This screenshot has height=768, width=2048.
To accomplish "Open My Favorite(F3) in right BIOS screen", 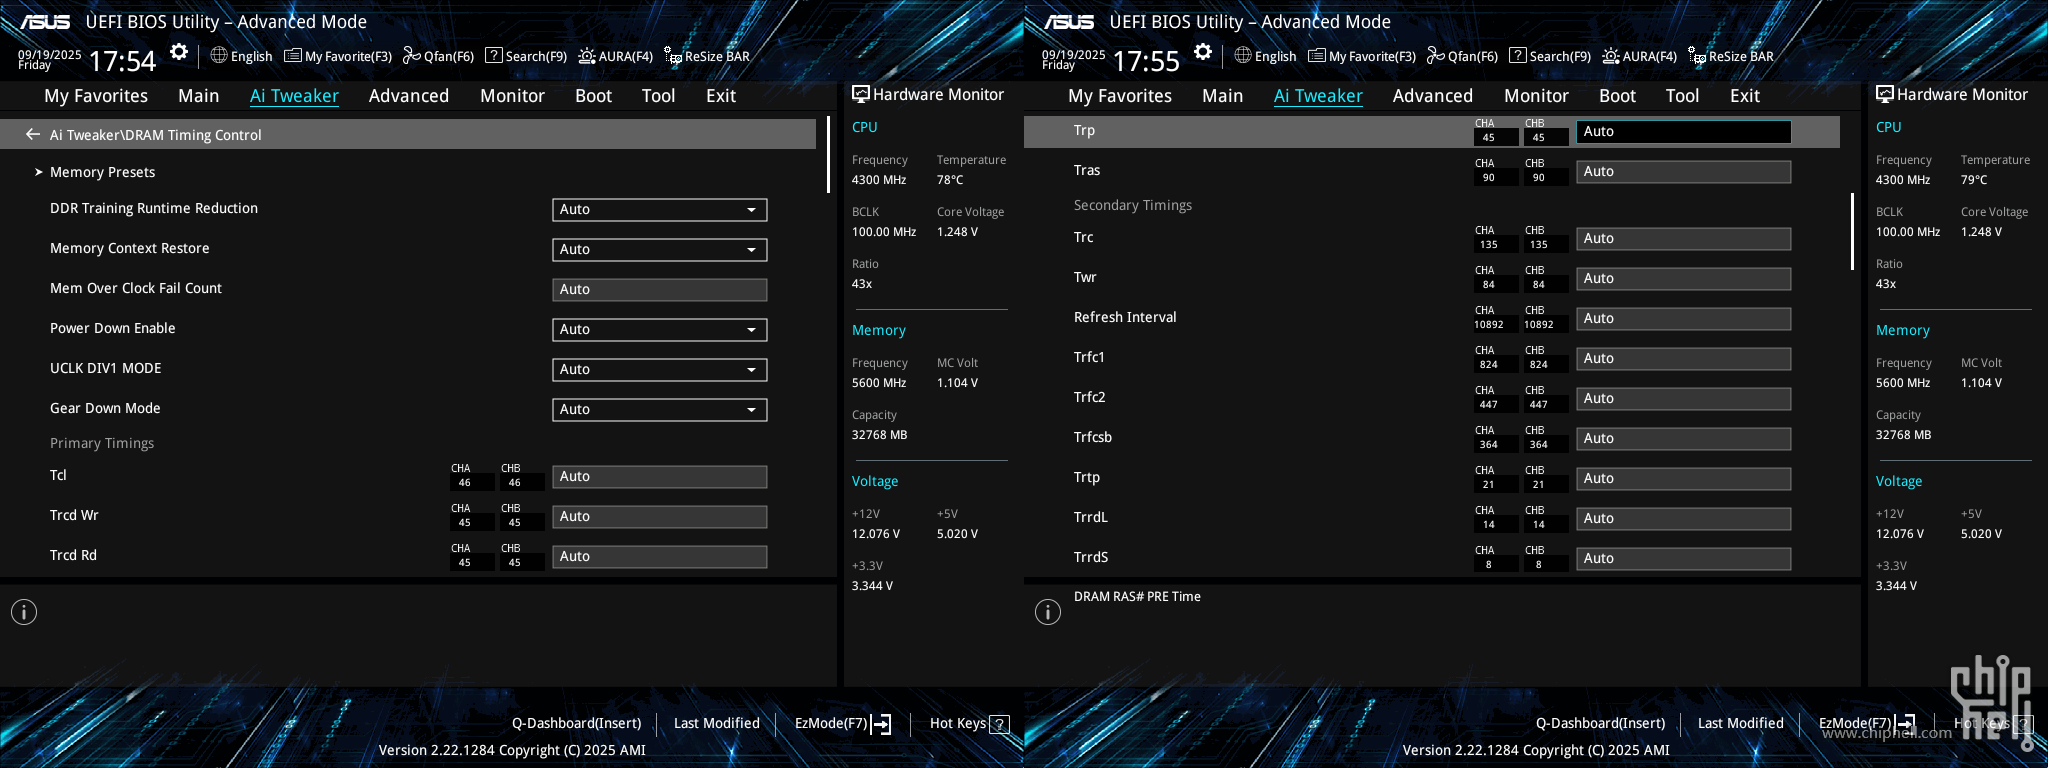I will (x=1362, y=56).
